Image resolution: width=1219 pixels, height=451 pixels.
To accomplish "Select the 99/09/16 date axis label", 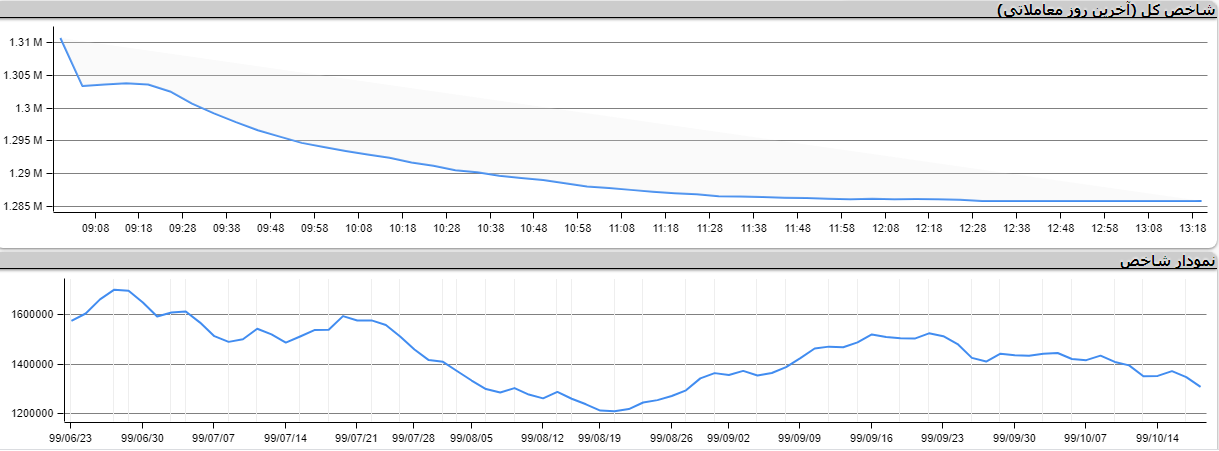I will (871, 438).
